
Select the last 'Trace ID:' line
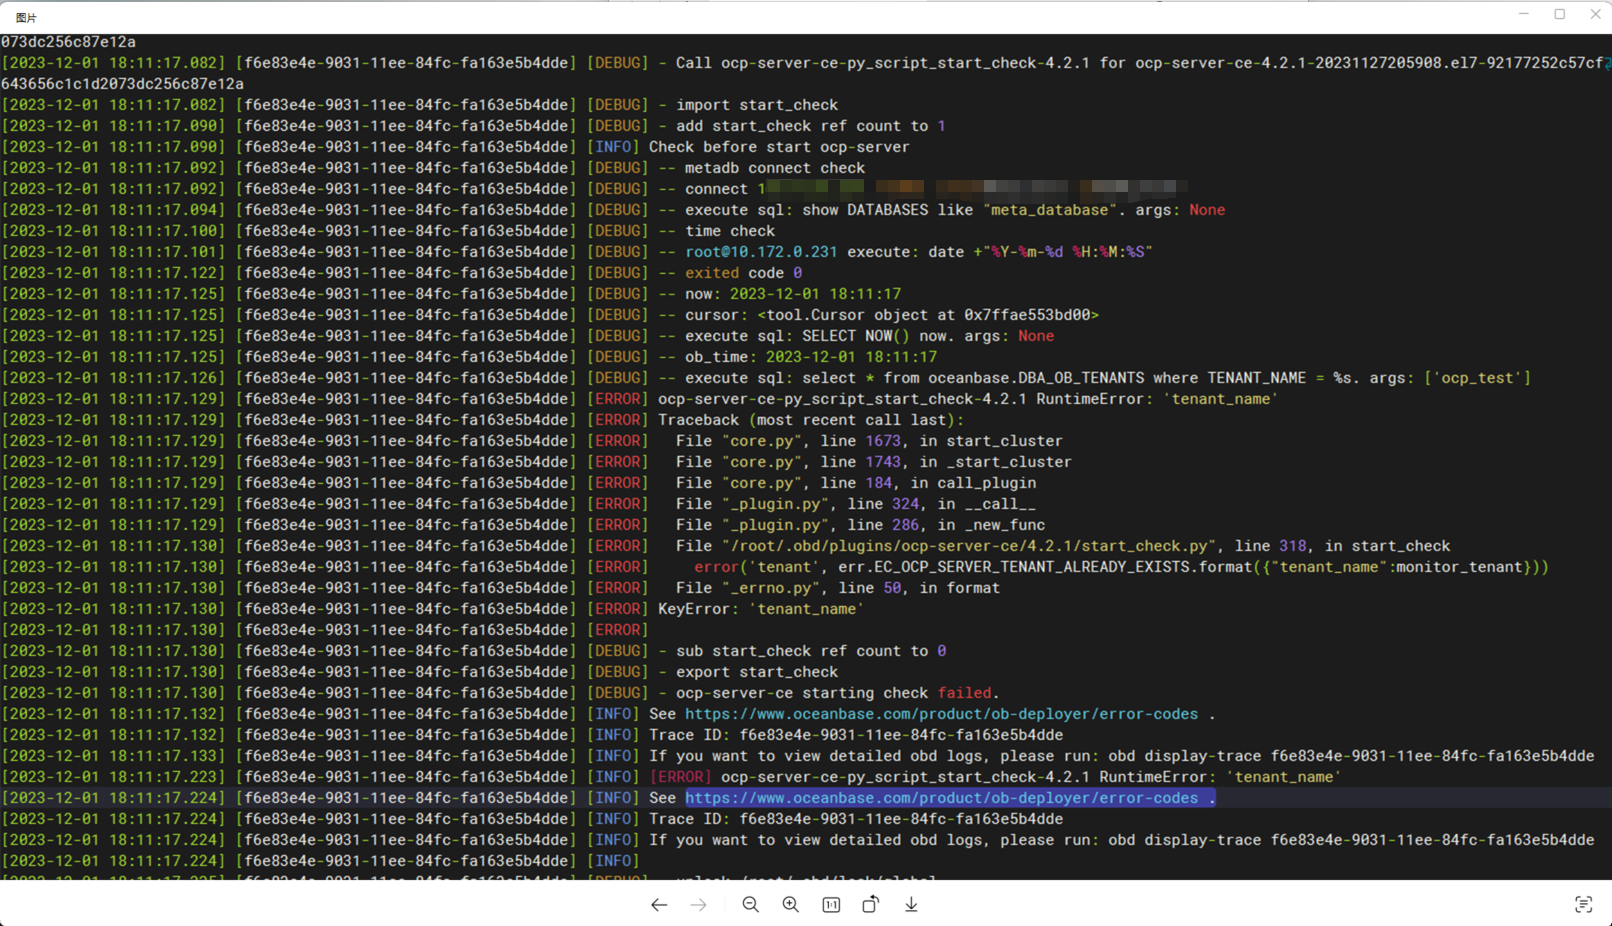click(856, 819)
